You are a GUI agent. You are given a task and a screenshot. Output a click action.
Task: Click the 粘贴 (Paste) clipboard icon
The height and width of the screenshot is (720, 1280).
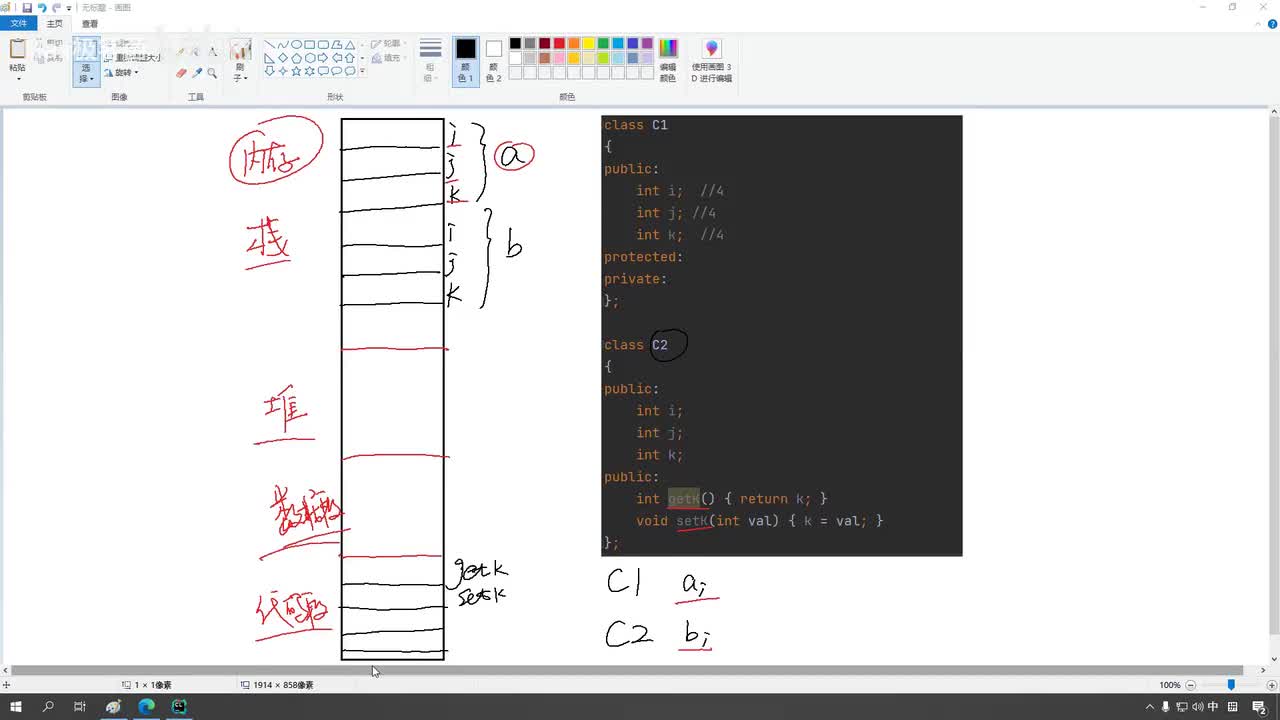click(x=17, y=48)
